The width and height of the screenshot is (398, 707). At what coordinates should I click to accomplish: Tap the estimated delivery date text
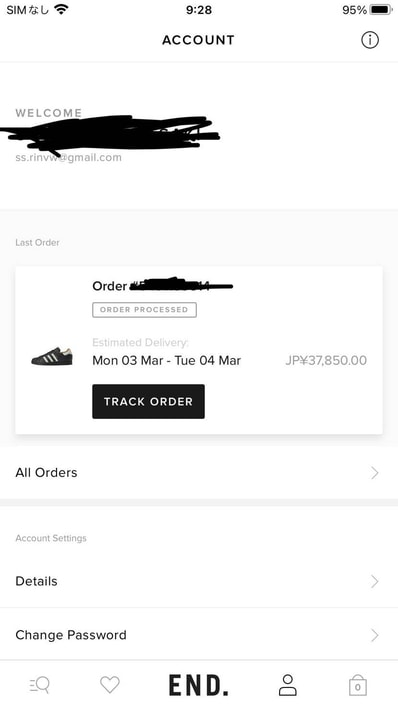tap(166, 360)
